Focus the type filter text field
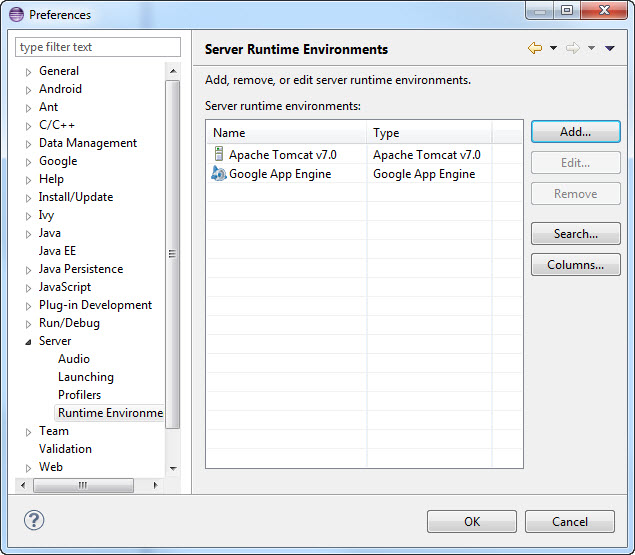The image size is (635, 555). pos(98,47)
